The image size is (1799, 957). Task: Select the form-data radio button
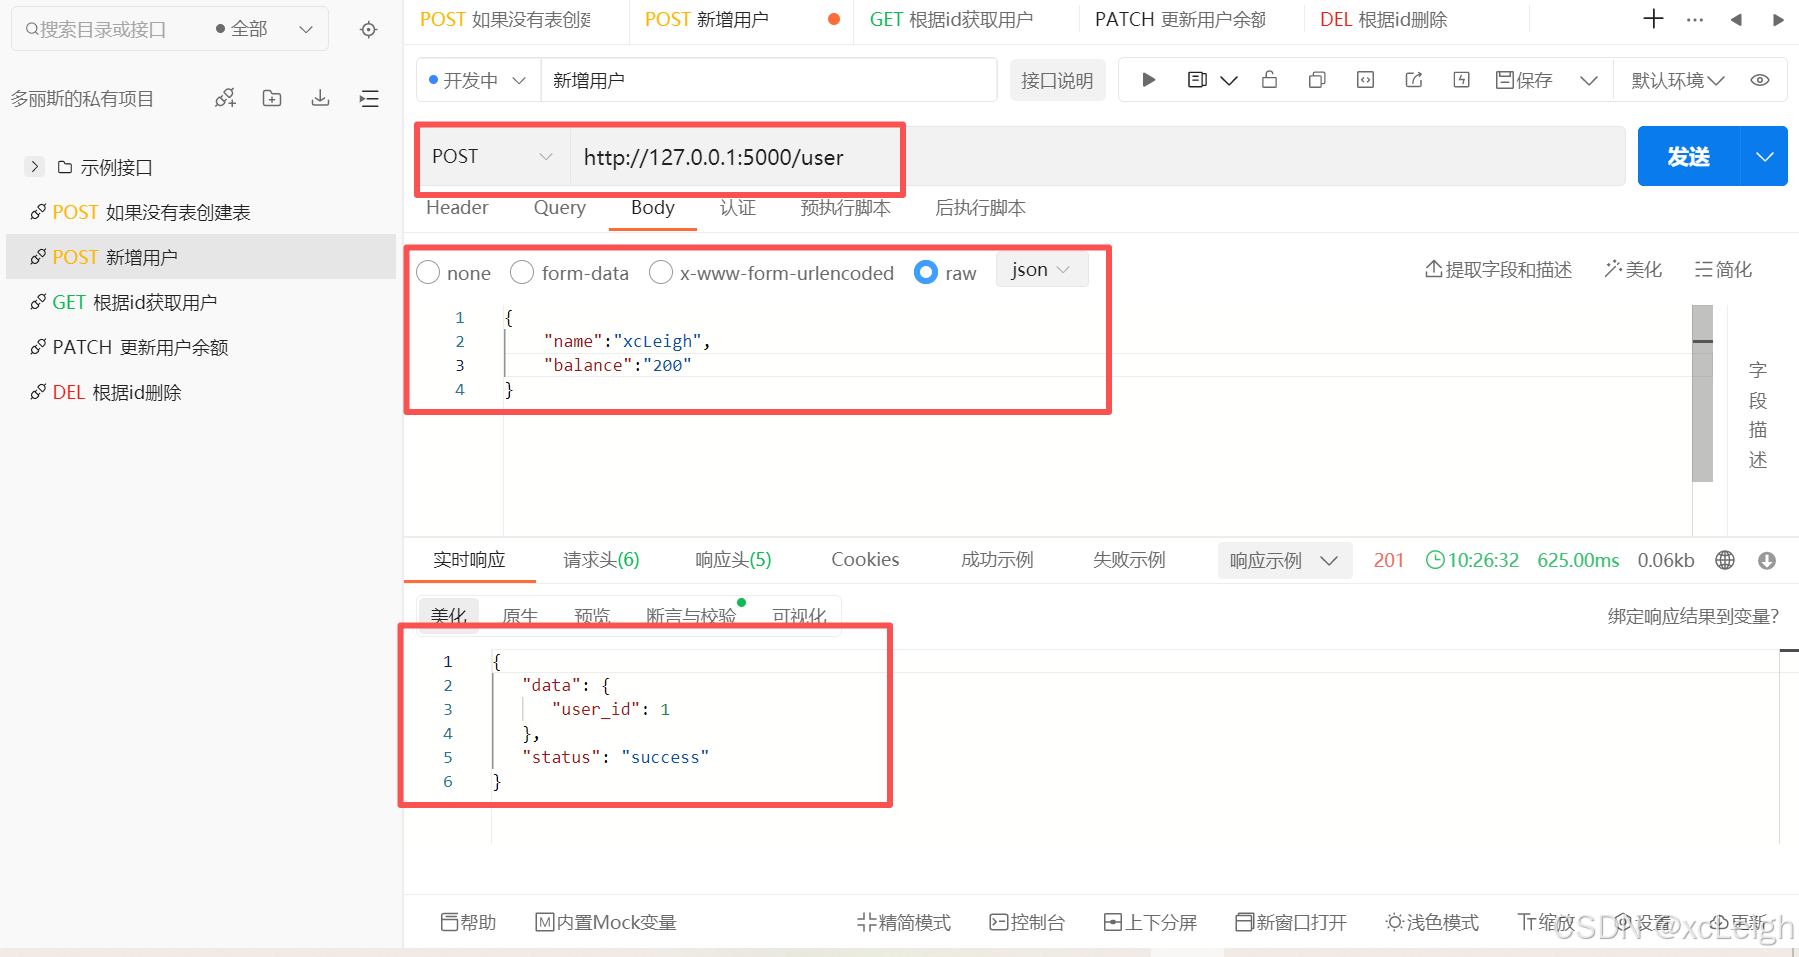pos(522,272)
